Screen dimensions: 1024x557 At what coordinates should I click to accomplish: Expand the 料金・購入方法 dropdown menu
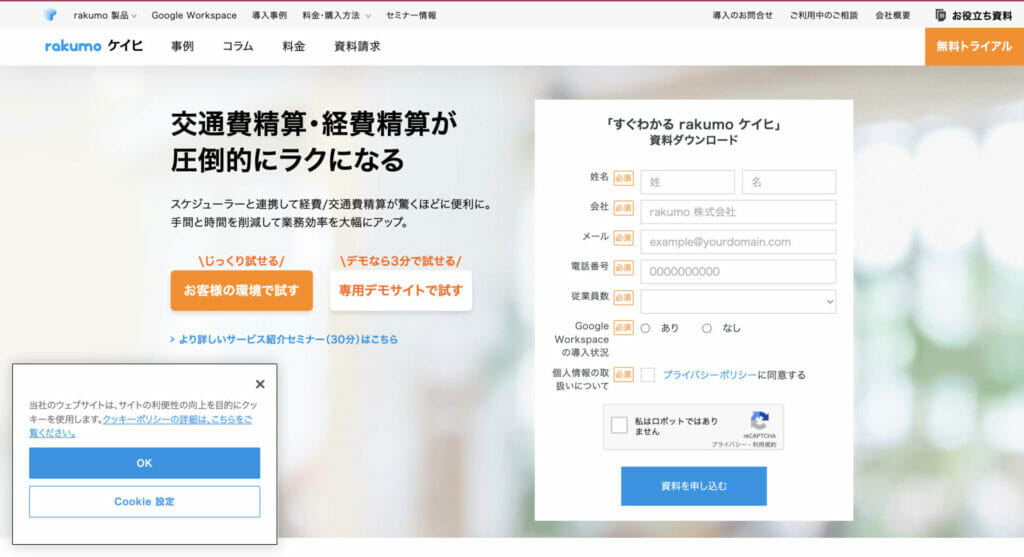[x=336, y=15]
